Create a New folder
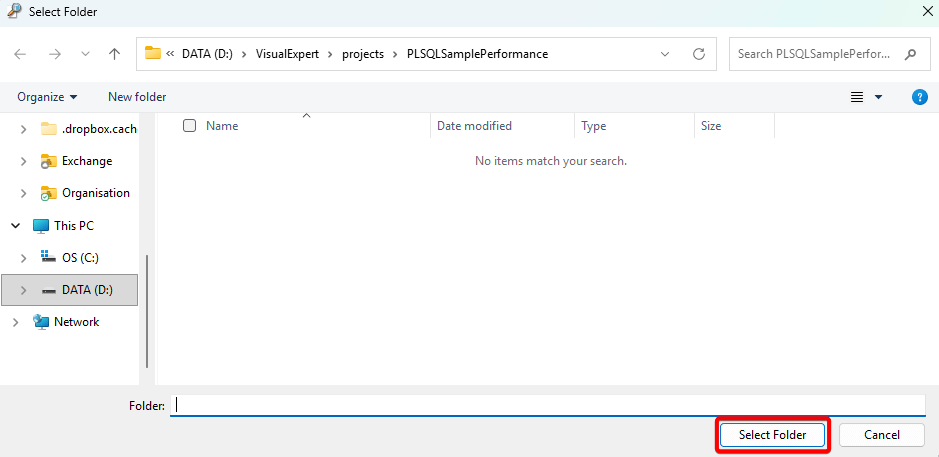This screenshot has width=939, height=457. click(x=137, y=96)
